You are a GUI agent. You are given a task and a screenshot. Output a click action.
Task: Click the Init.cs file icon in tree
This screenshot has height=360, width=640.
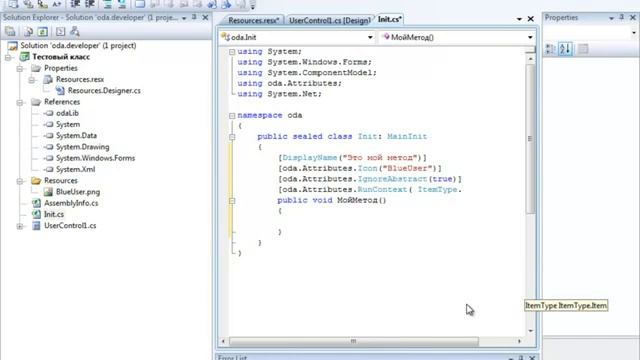point(36,214)
